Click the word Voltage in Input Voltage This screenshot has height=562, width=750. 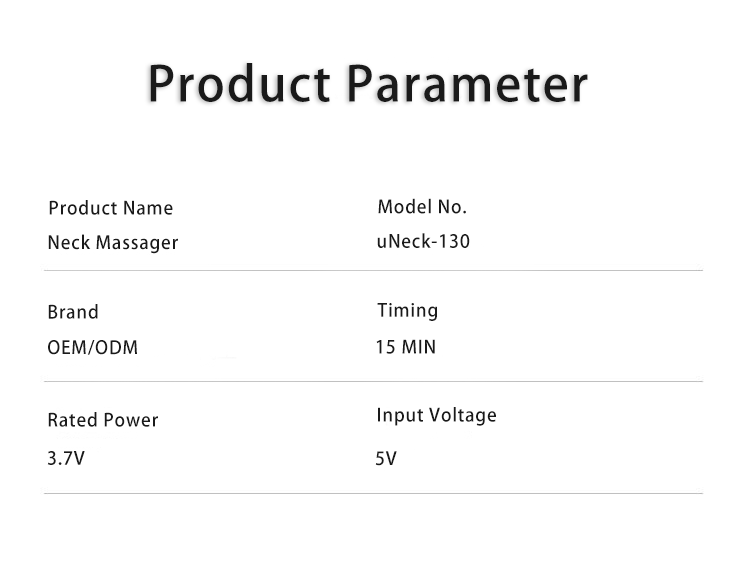coord(463,415)
